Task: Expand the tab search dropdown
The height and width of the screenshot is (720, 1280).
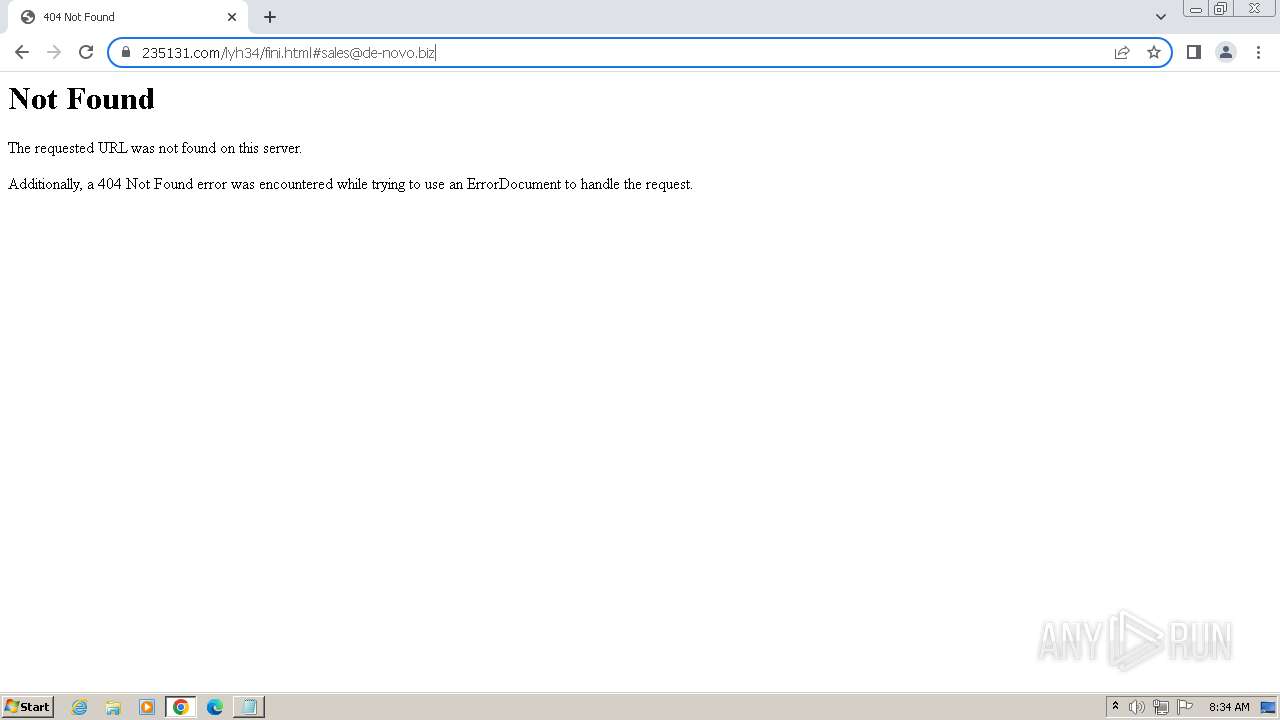Action: pos(1161,17)
